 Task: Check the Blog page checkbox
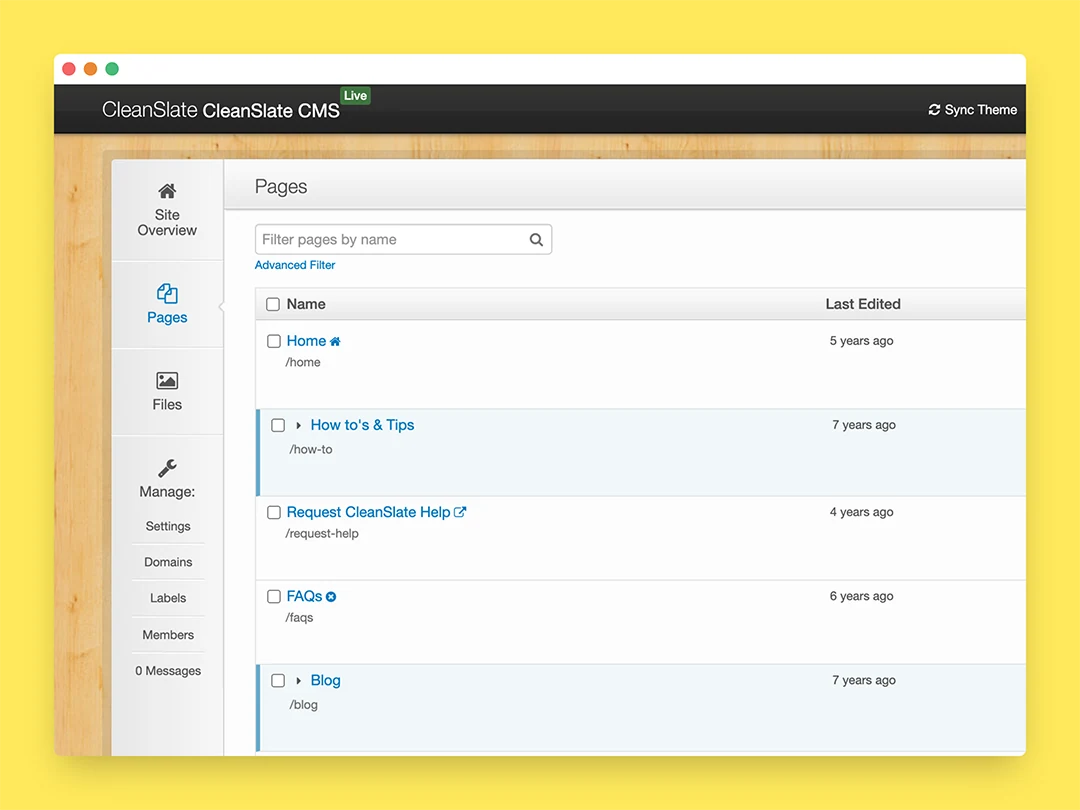[x=278, y=681]
